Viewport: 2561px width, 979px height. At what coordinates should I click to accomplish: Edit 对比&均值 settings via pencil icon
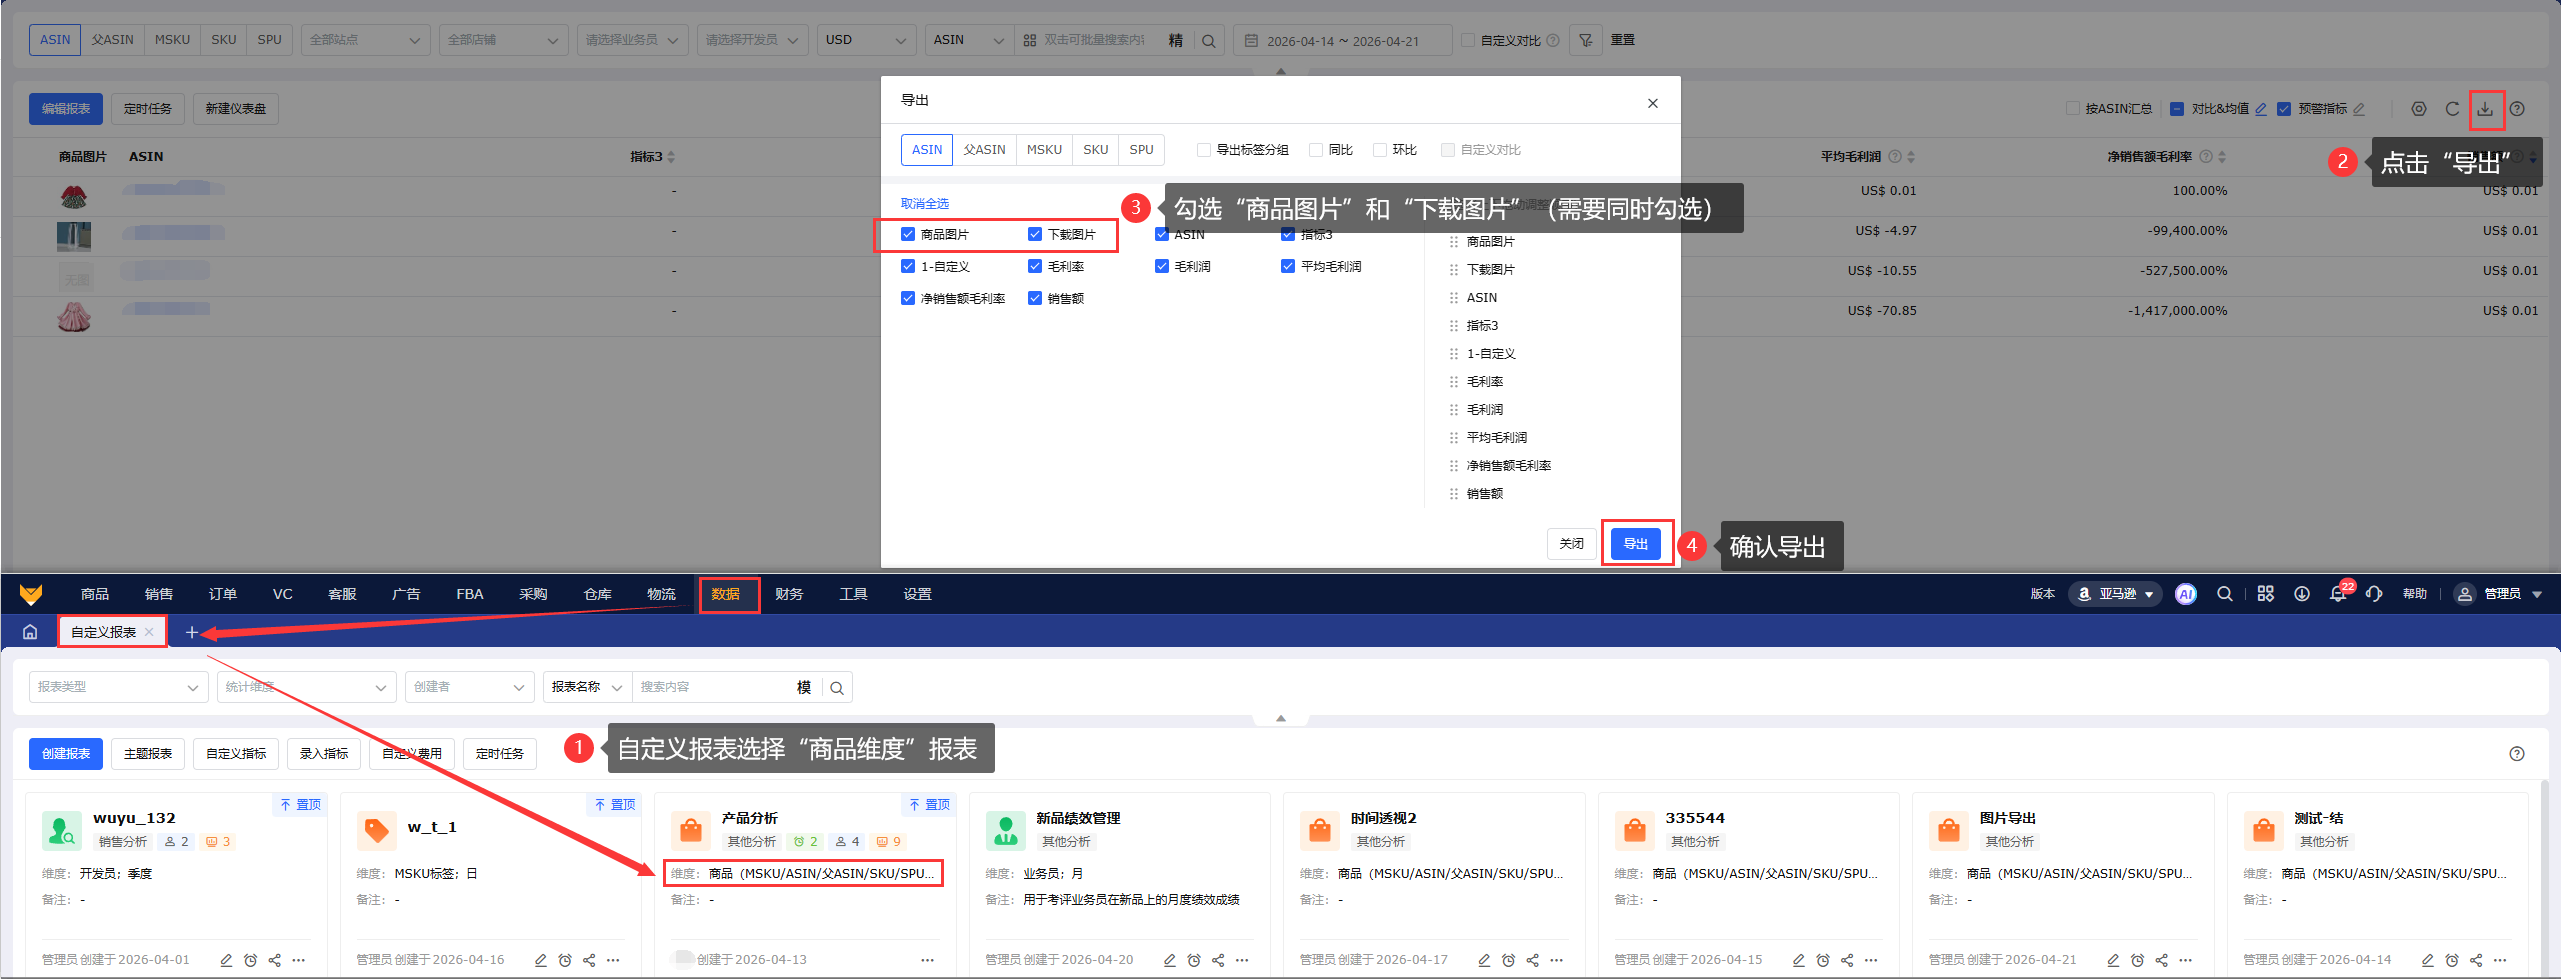click(2261, 109)
